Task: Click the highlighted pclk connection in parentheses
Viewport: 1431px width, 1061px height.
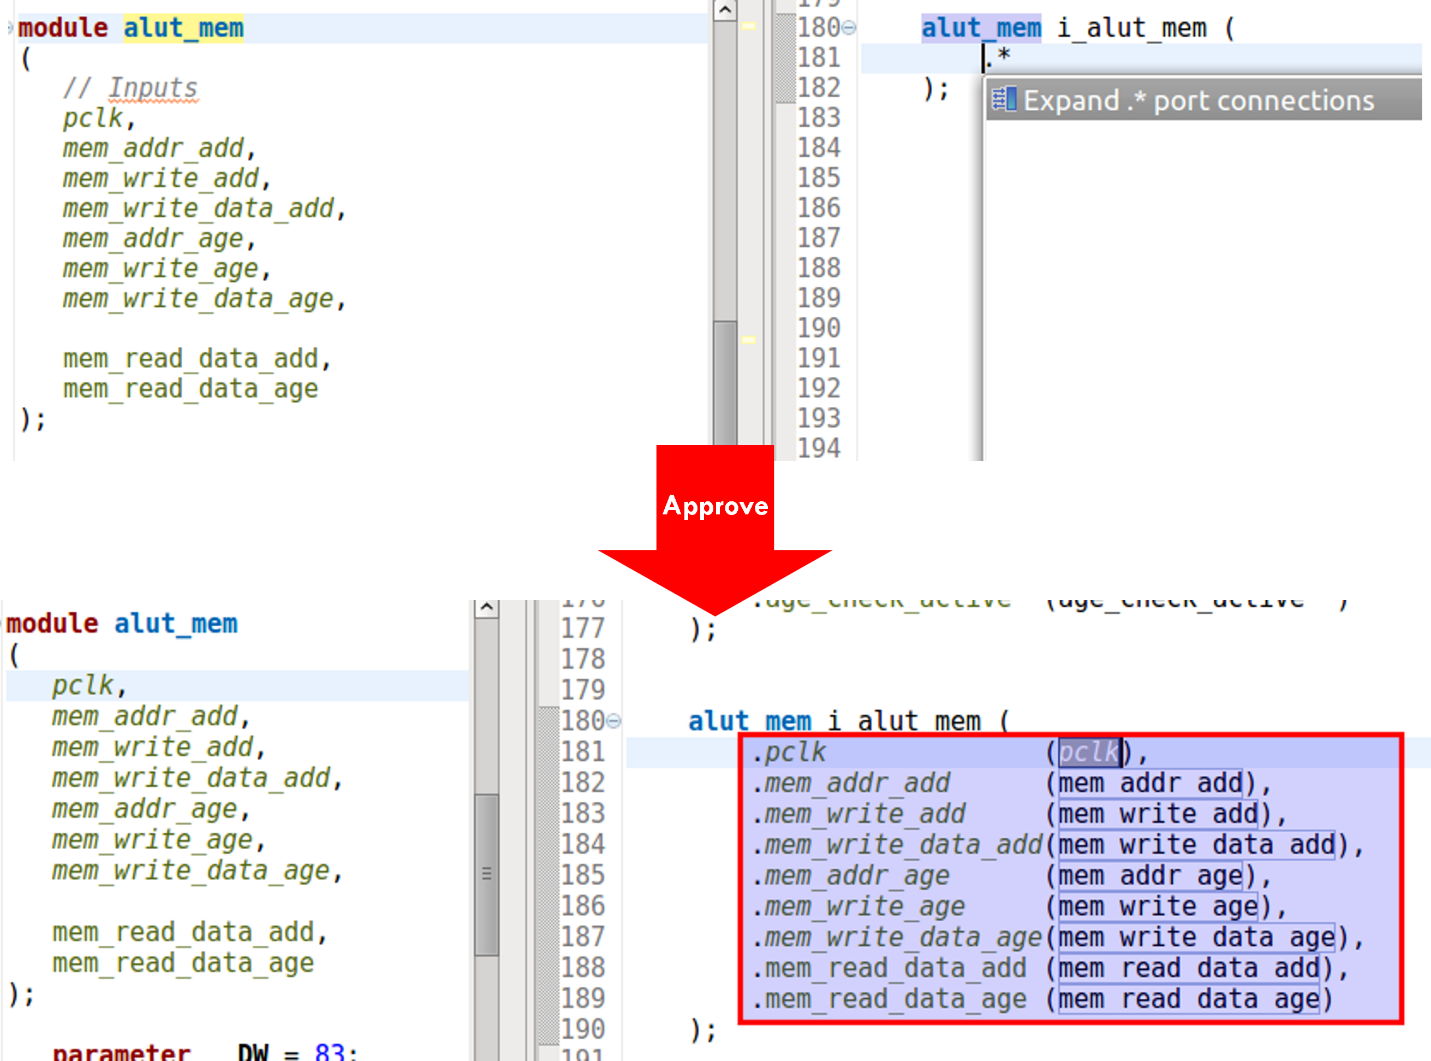Action: click(1088, 752)
